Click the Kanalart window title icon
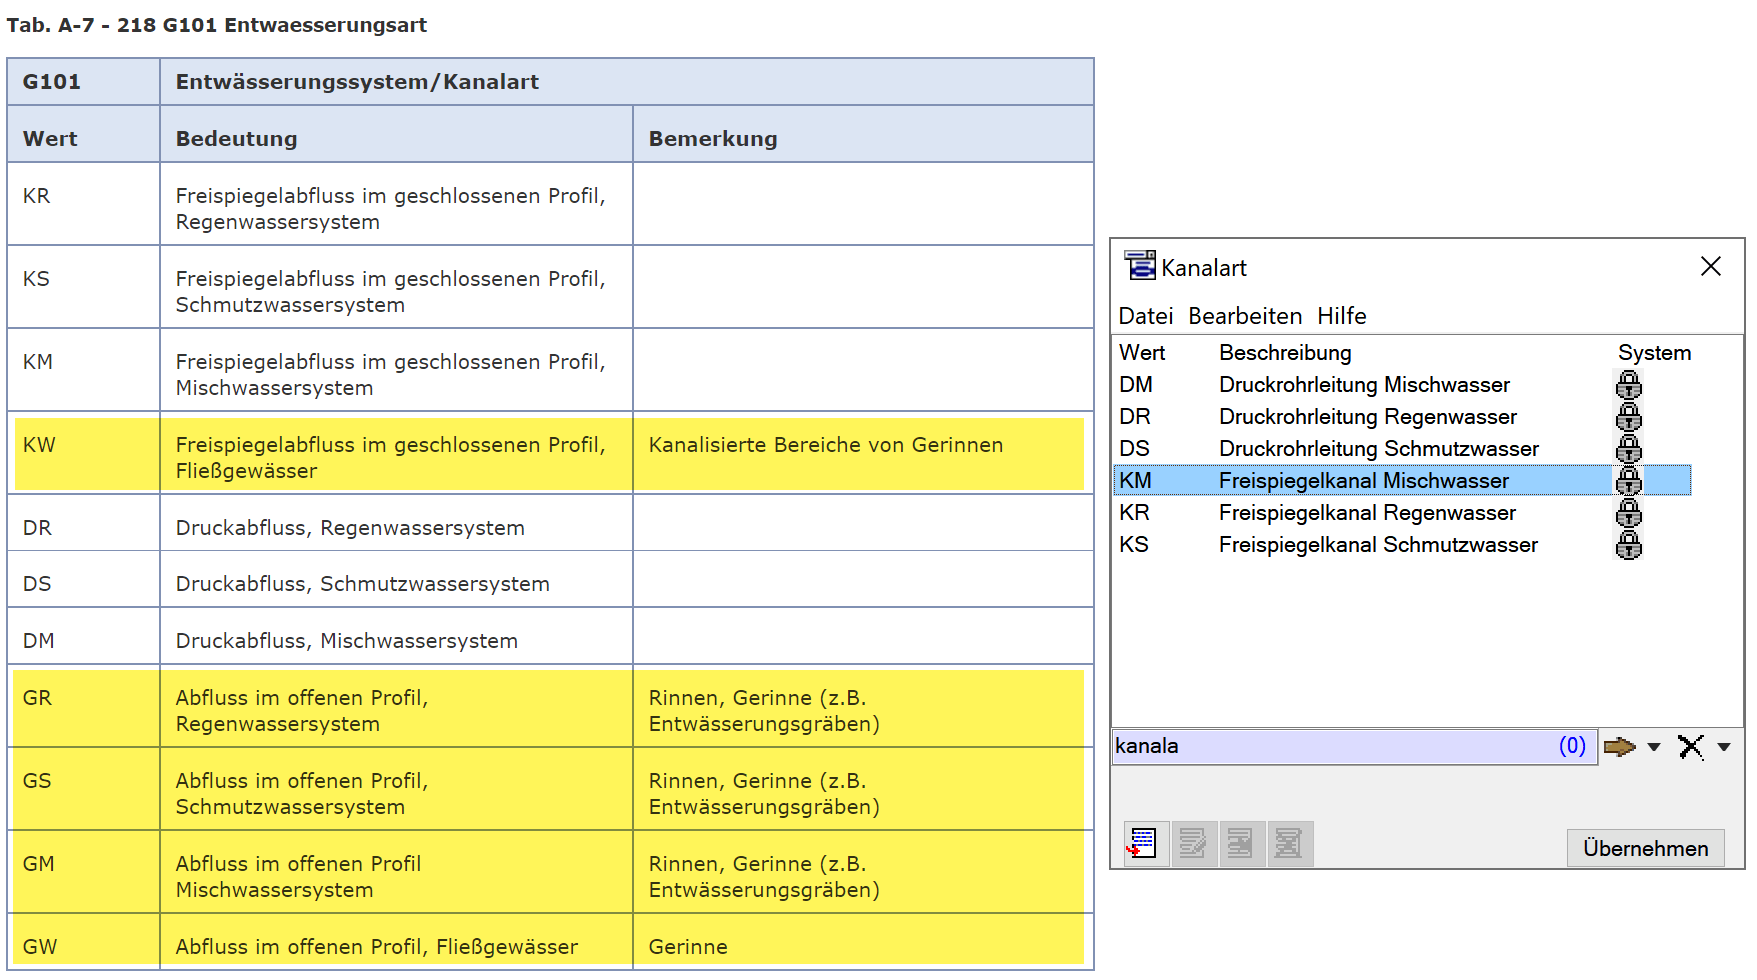This screenshot has width=1757, height=980. tap(1139, 266)
